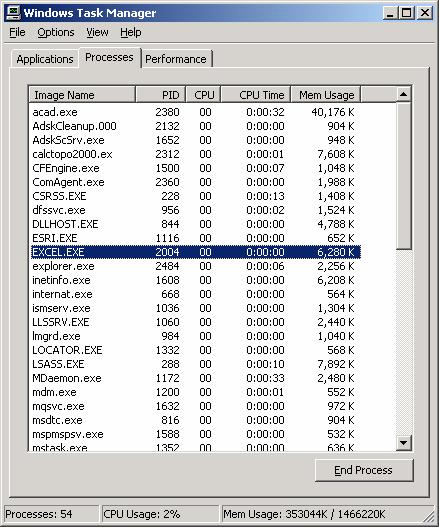Viewport: 439px width, 527px height.
Task: Minimize the Task Manager window
Action: tap(390, 13)
